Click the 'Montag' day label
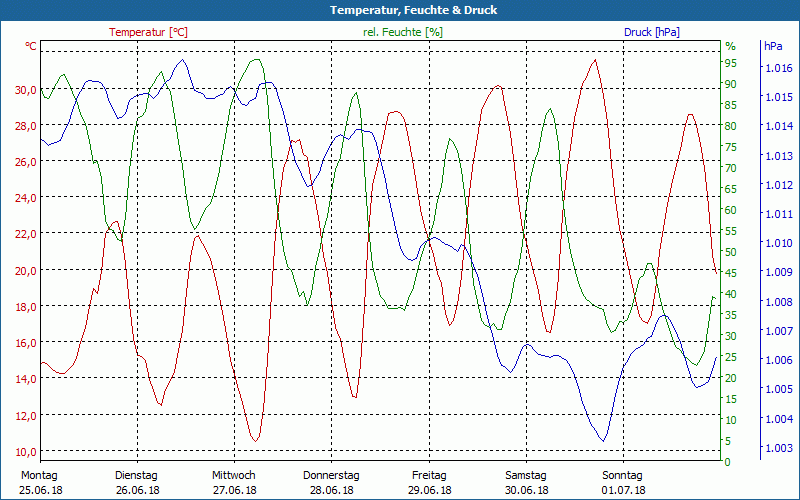Screen dimensions: 800x500 (39, 476)
